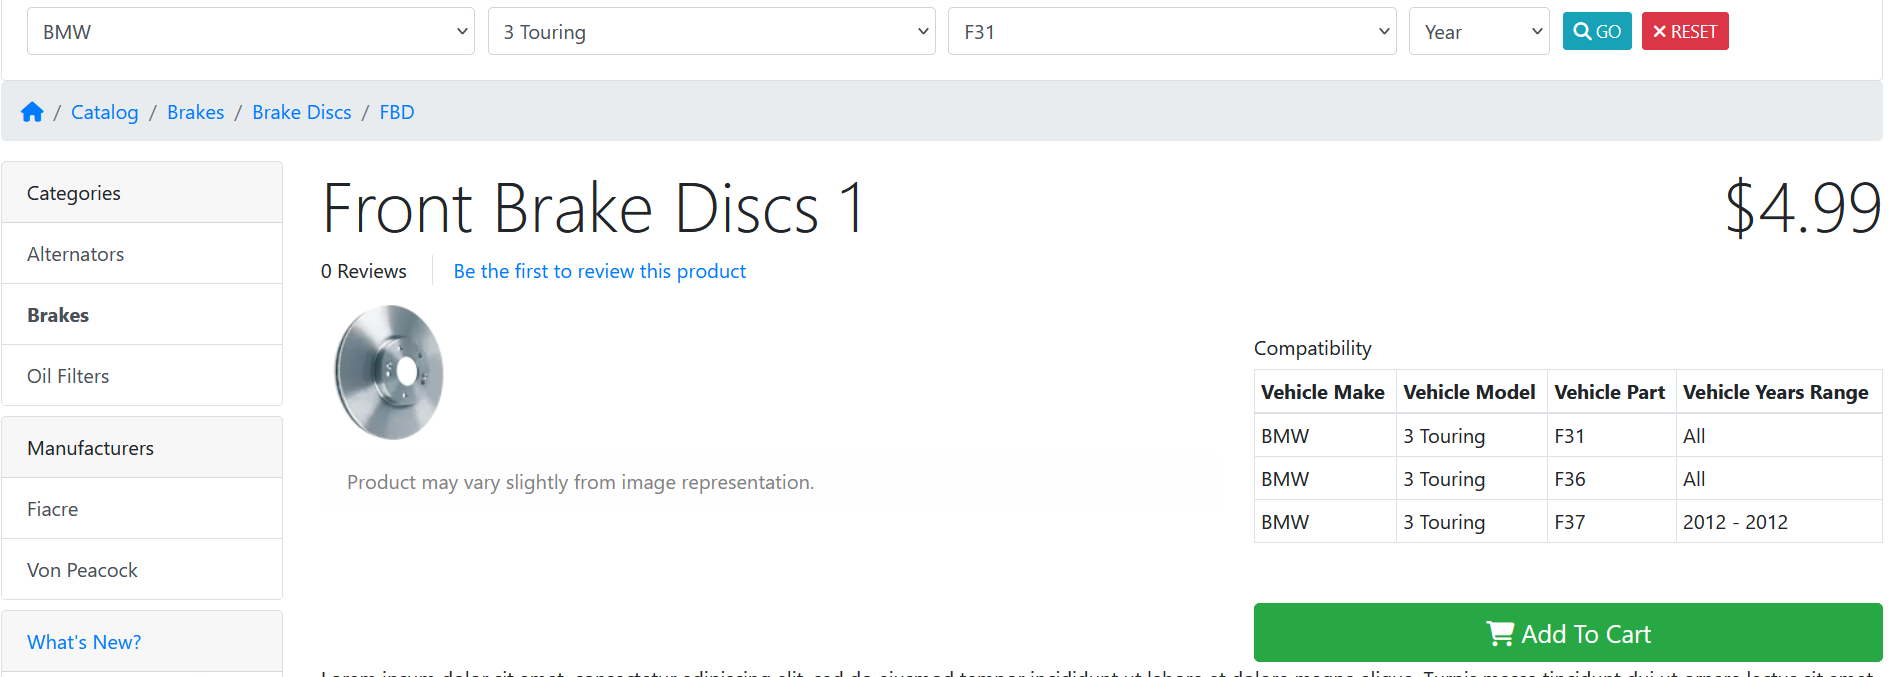Click the Manufacturers sidebar heading

tap(142, 448)
